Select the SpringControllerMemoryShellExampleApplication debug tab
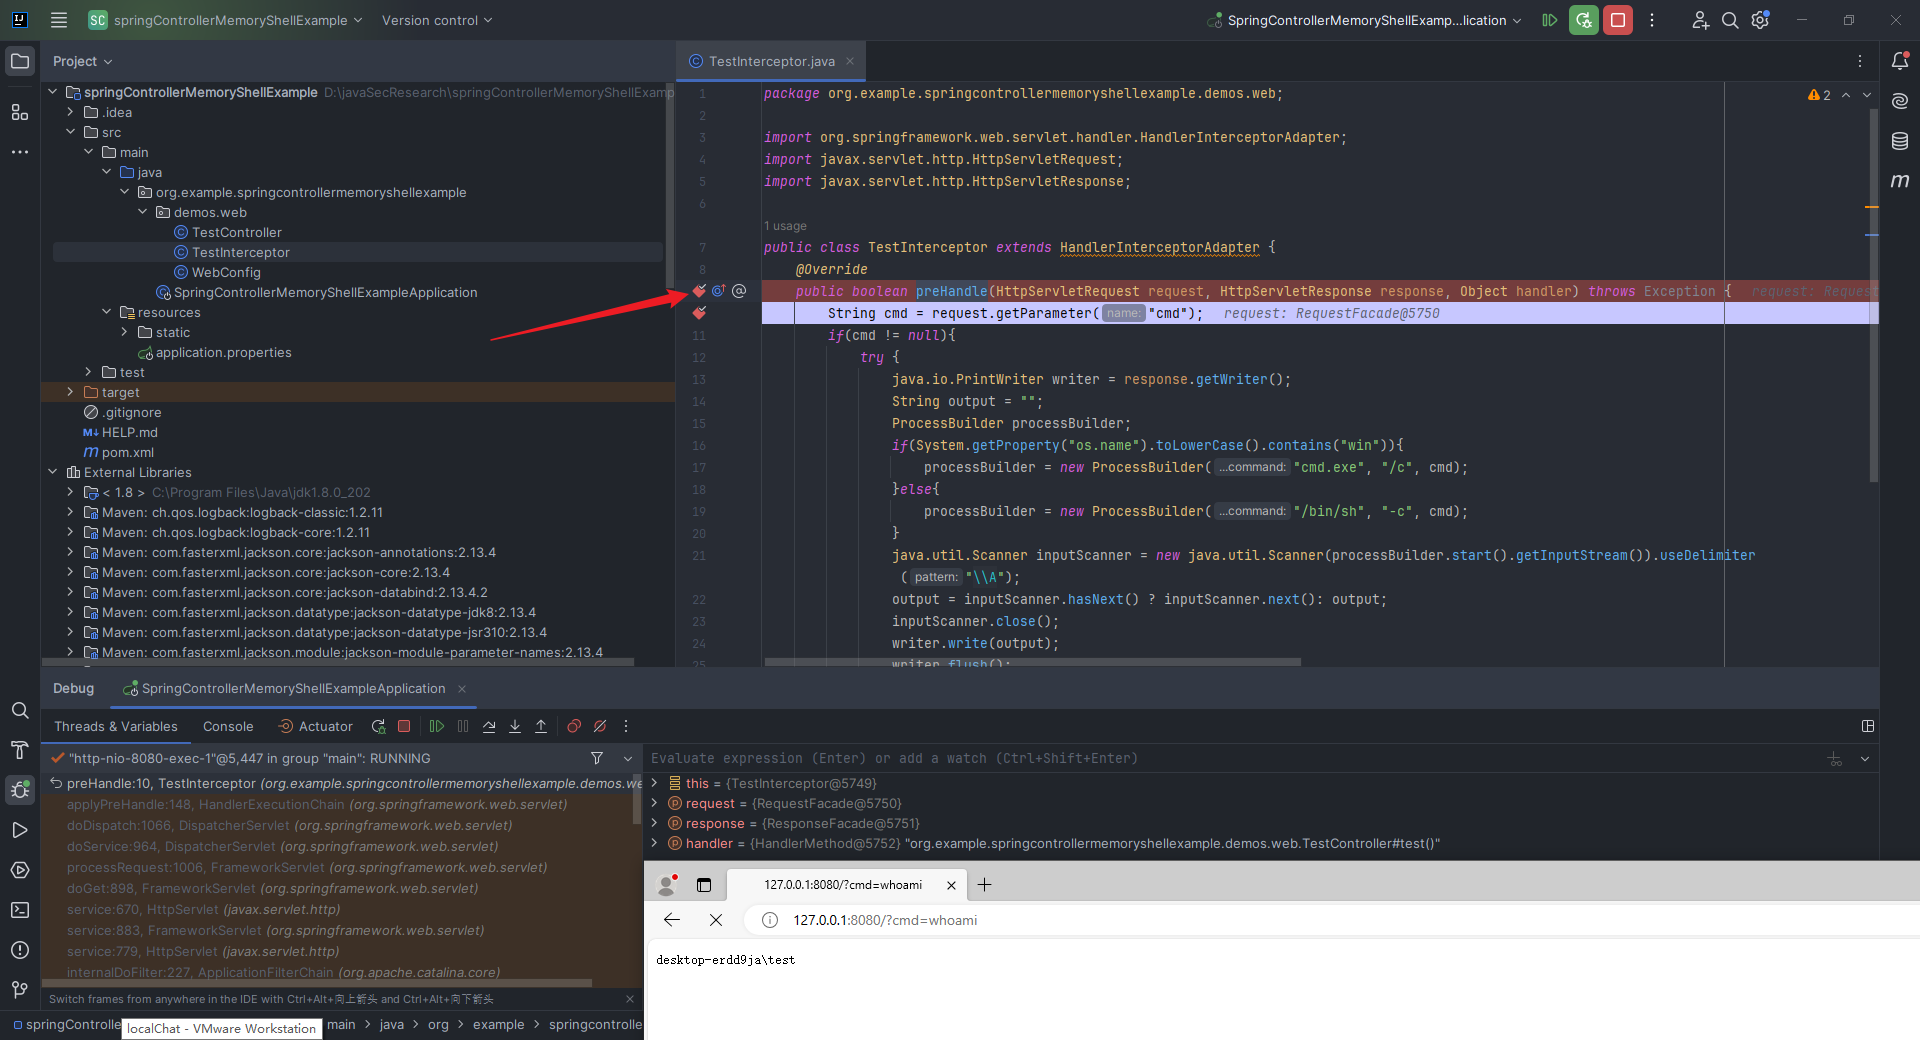Viewport: 1920px width, 1040px height. click(293, 689)
